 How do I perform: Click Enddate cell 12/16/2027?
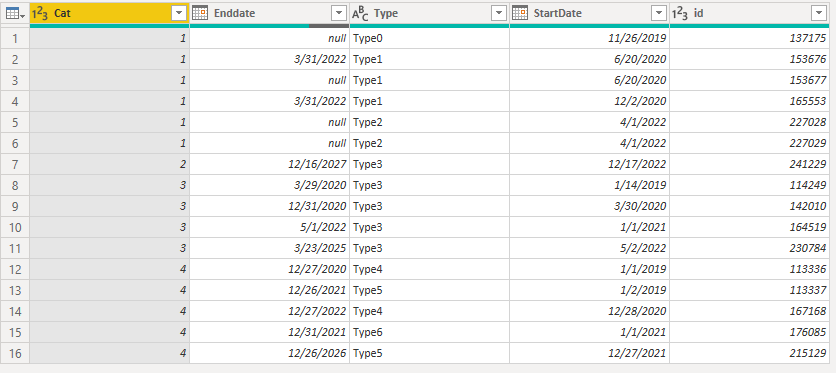(x=269, y=164)
